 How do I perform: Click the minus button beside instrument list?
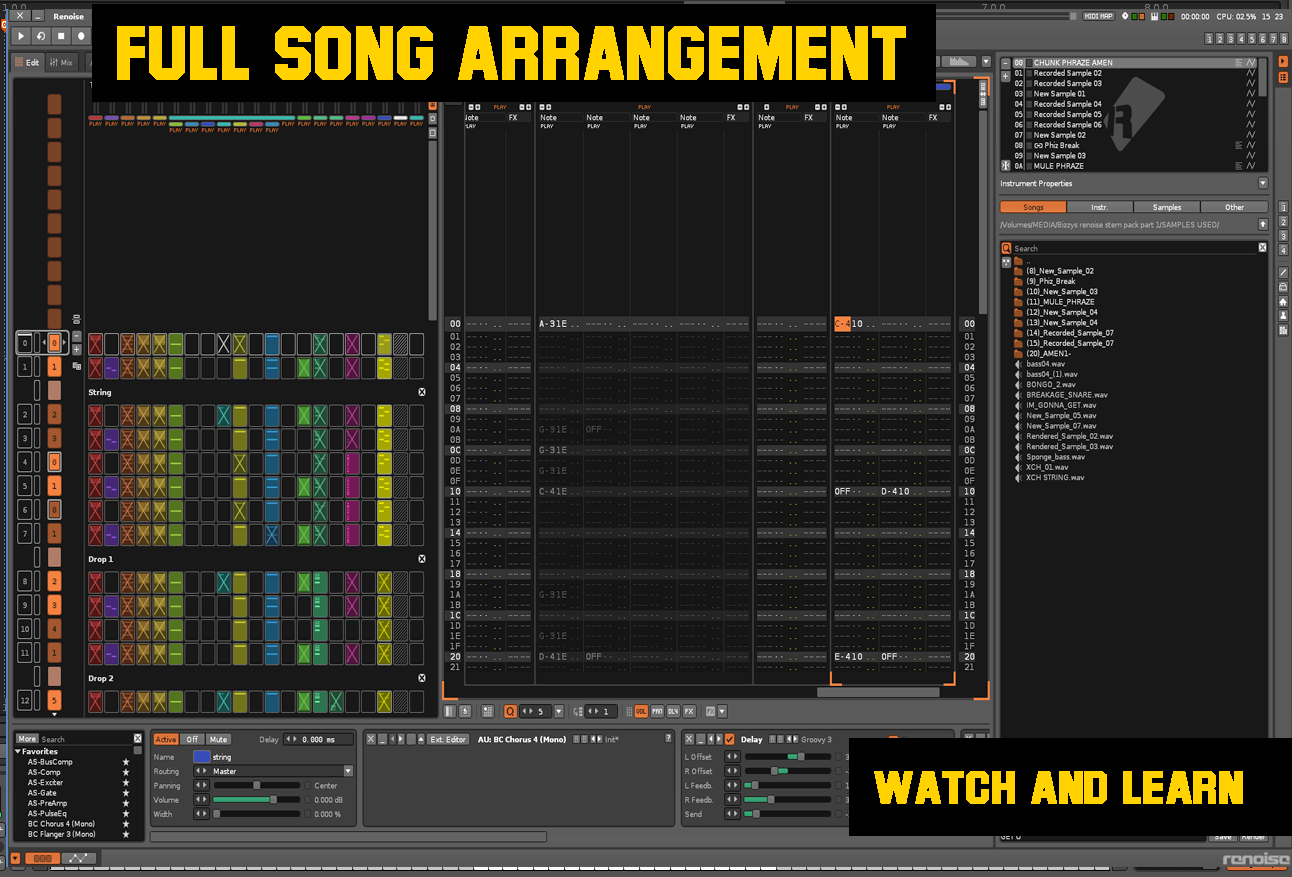(x=1005, y=63)
